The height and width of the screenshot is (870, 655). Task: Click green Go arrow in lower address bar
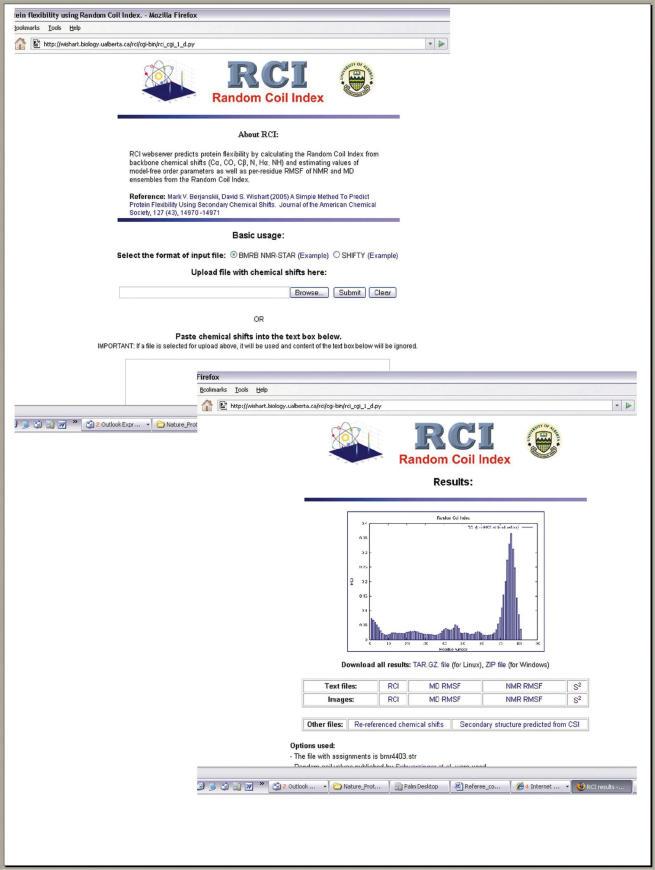628,405
